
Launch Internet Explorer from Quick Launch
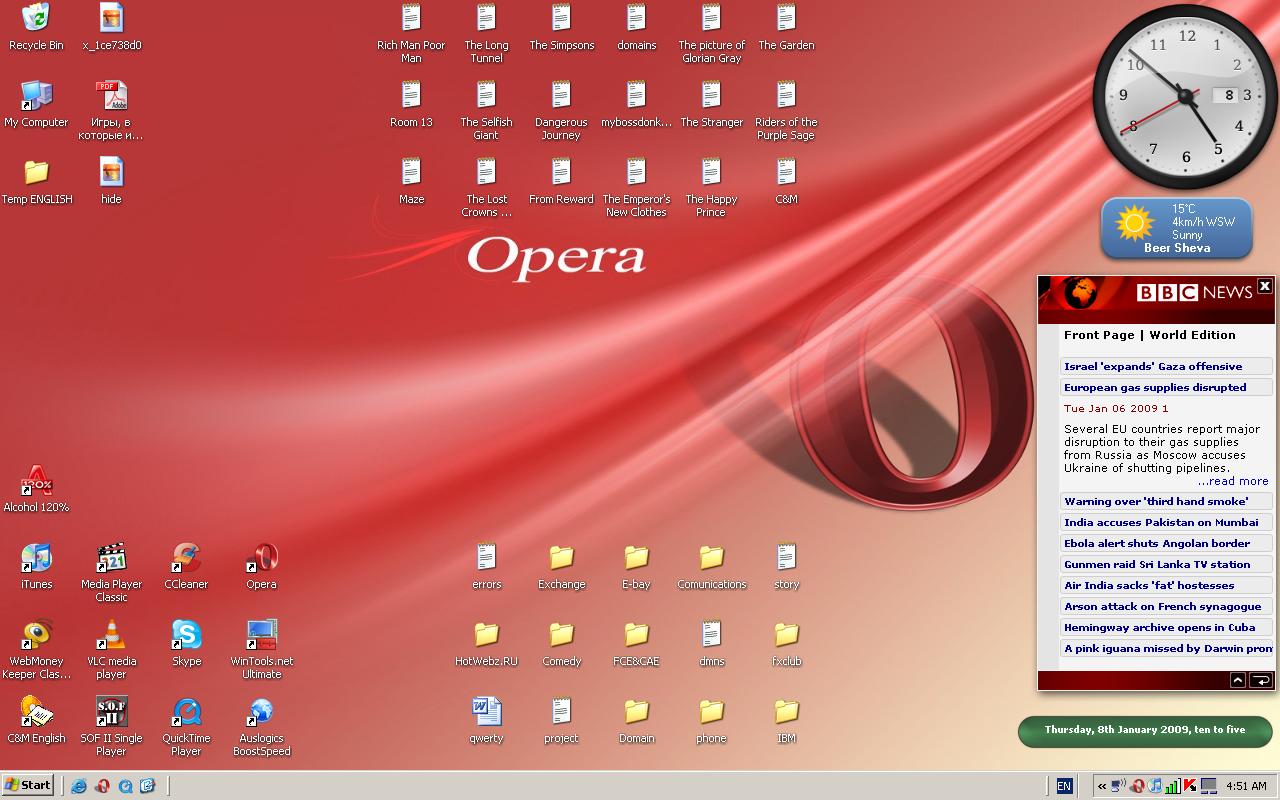(x=79, y=786)
